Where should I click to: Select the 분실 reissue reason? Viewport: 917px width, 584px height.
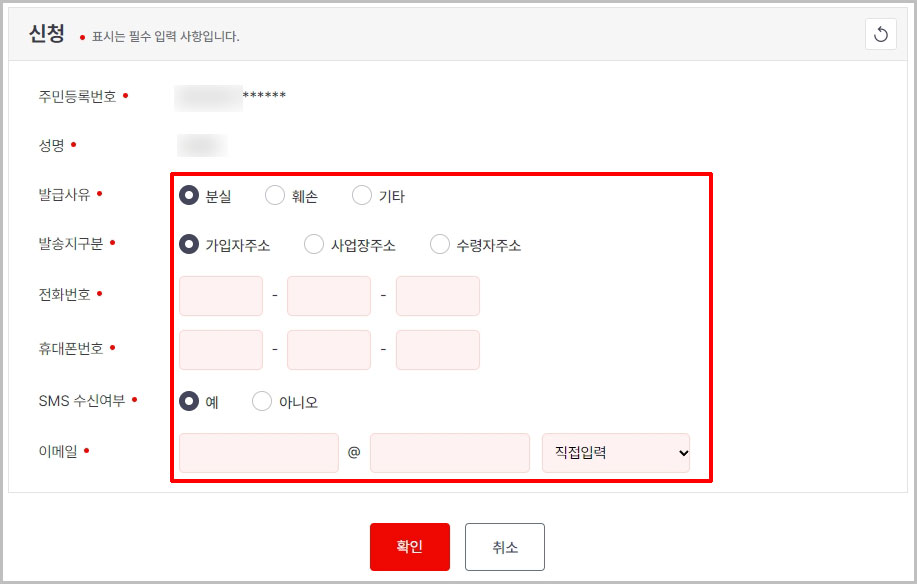[189, 195]
